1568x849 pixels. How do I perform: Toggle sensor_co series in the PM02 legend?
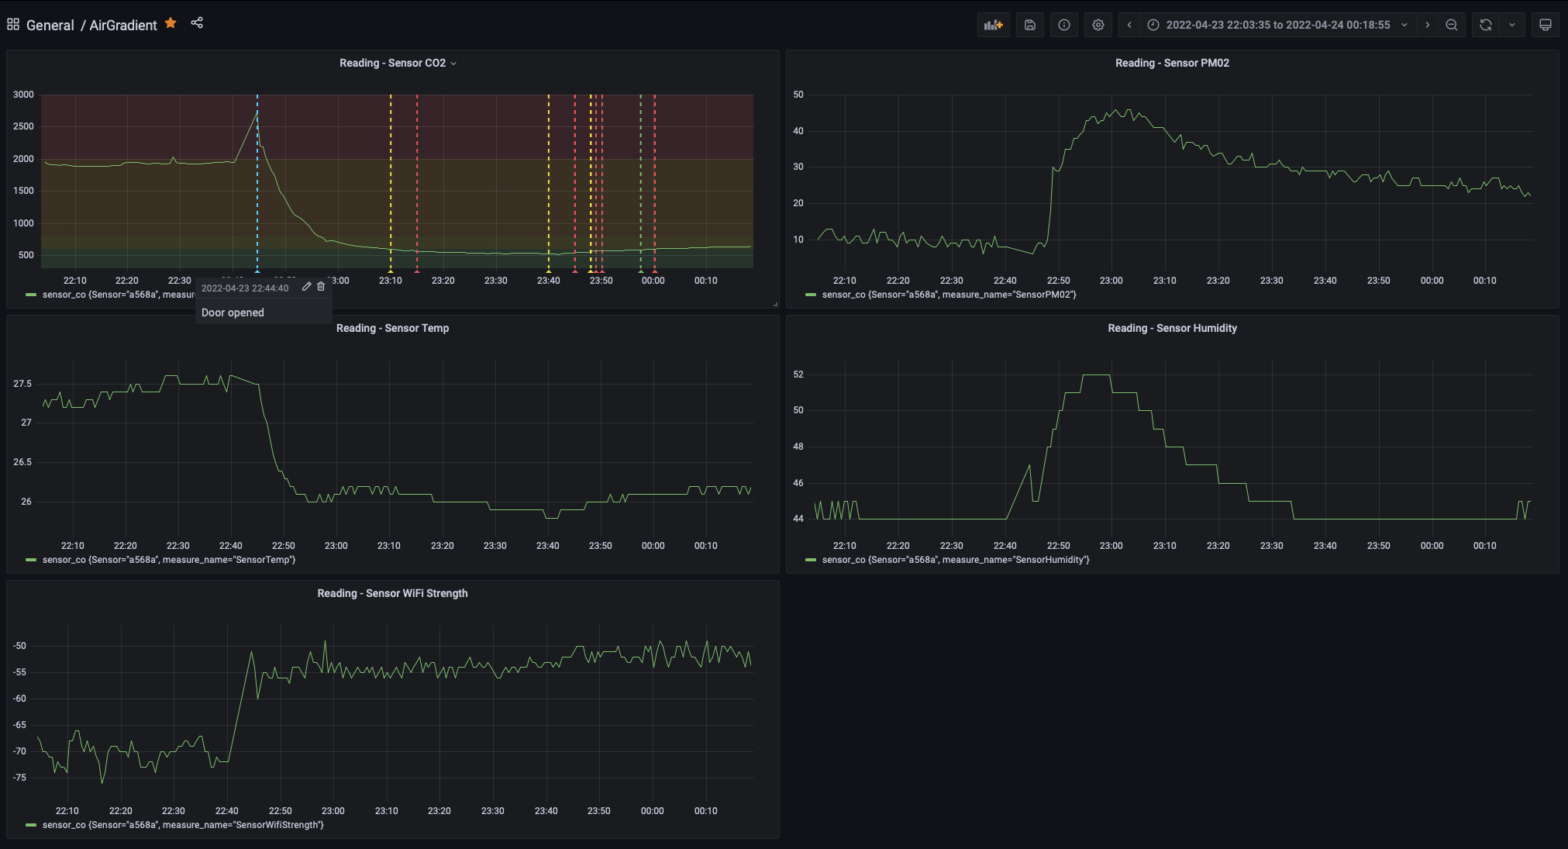point(948,295)
